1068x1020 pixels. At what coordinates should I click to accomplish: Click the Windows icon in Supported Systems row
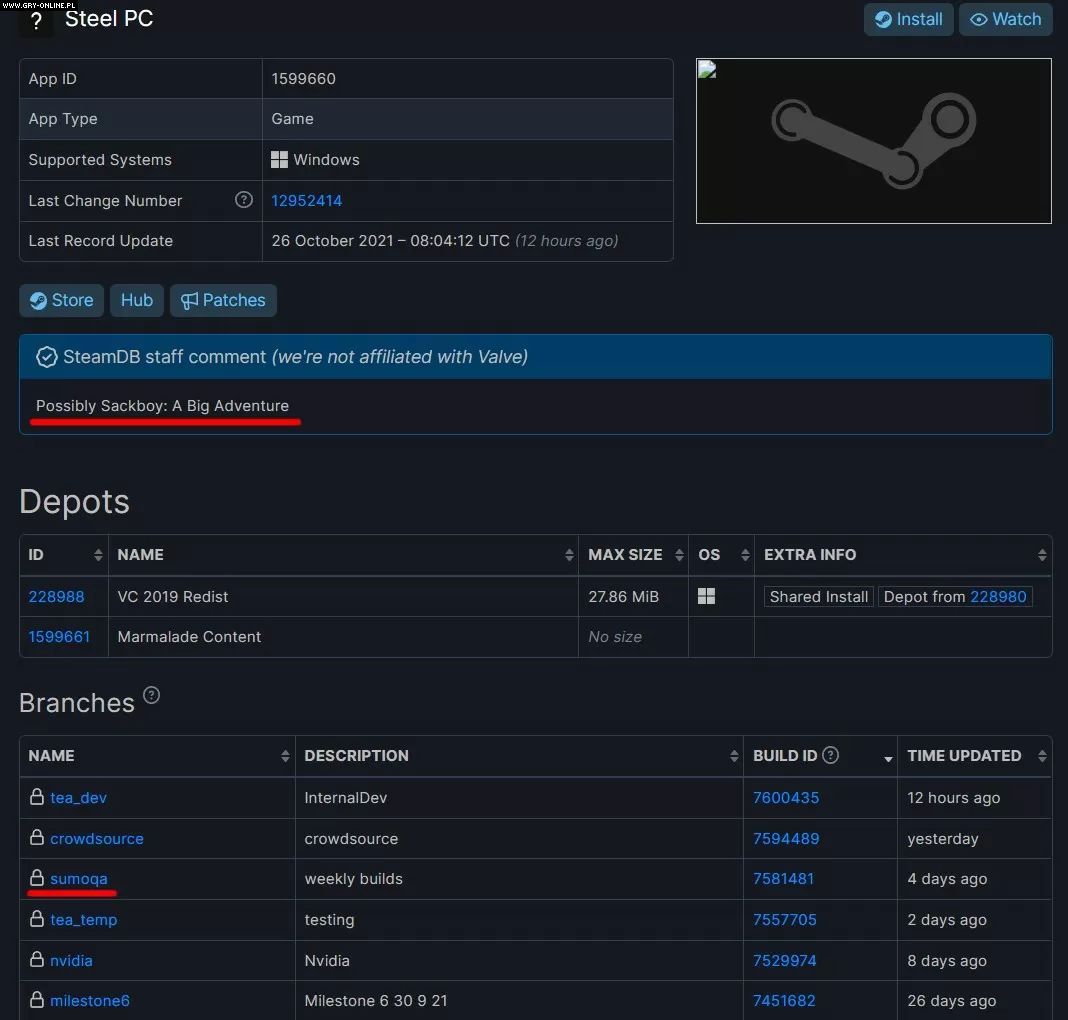point(280,160)
